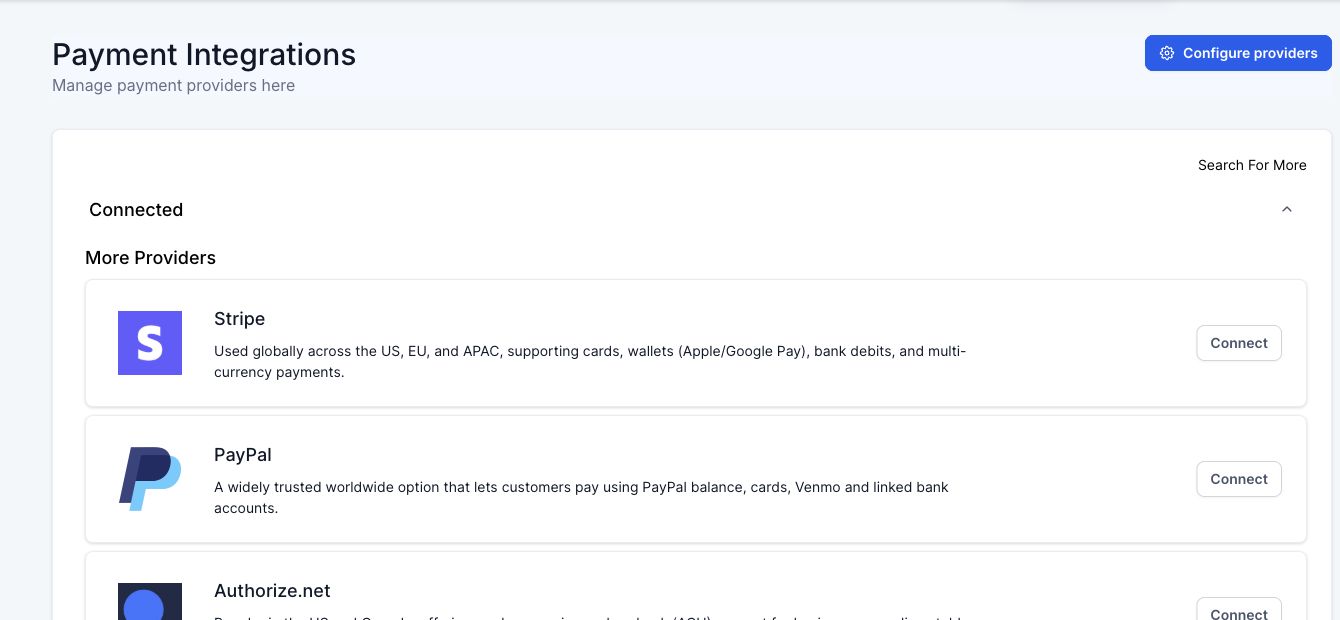Connect the Stripe provider
Viewport: 1340px width, 620px height.
(1239, 343)
